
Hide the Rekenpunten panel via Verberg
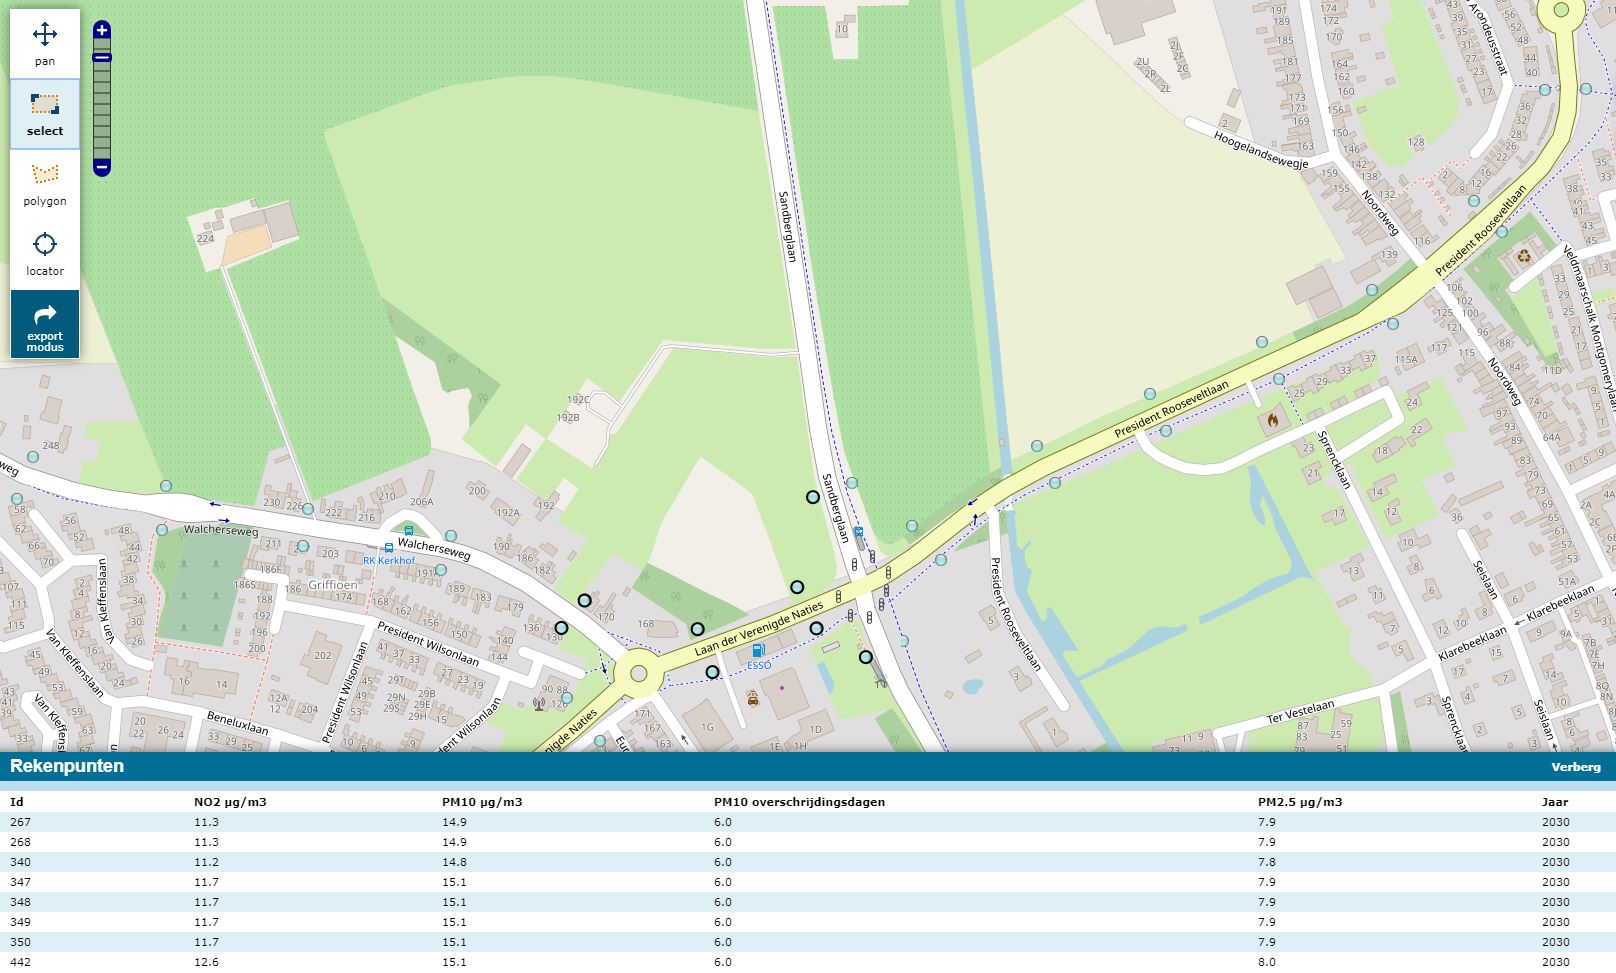click(1576, 767)
